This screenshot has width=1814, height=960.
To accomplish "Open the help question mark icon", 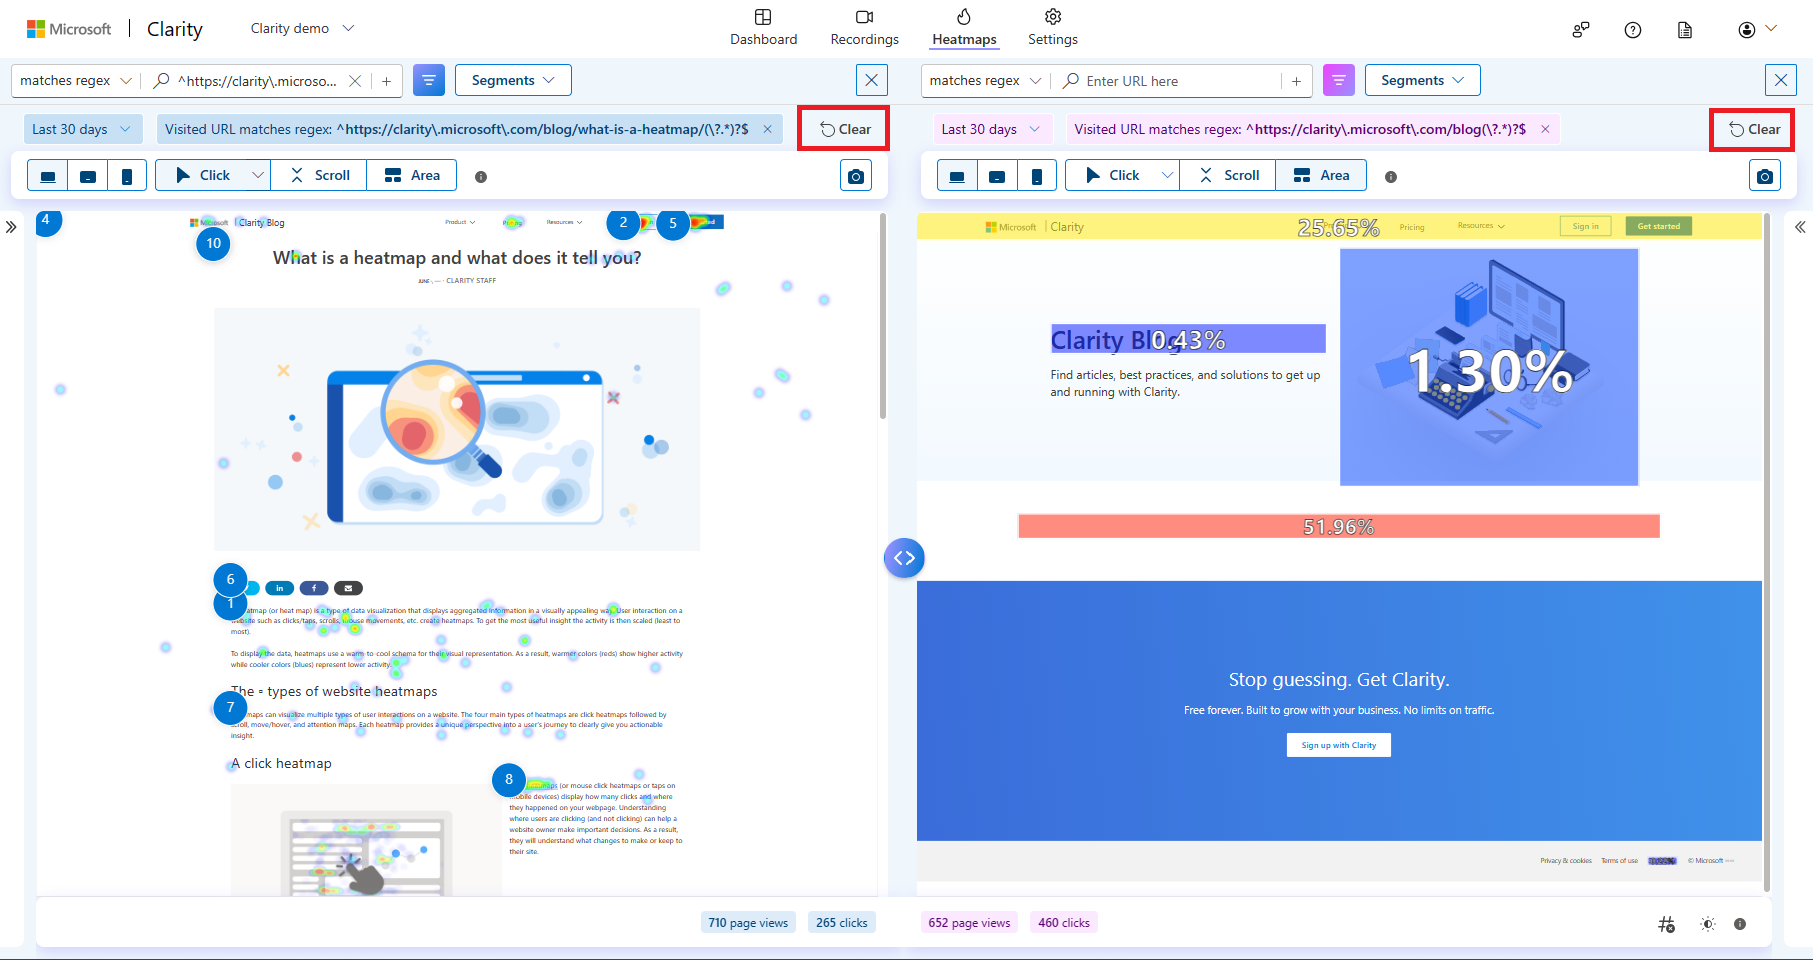I will (1633, 30).
